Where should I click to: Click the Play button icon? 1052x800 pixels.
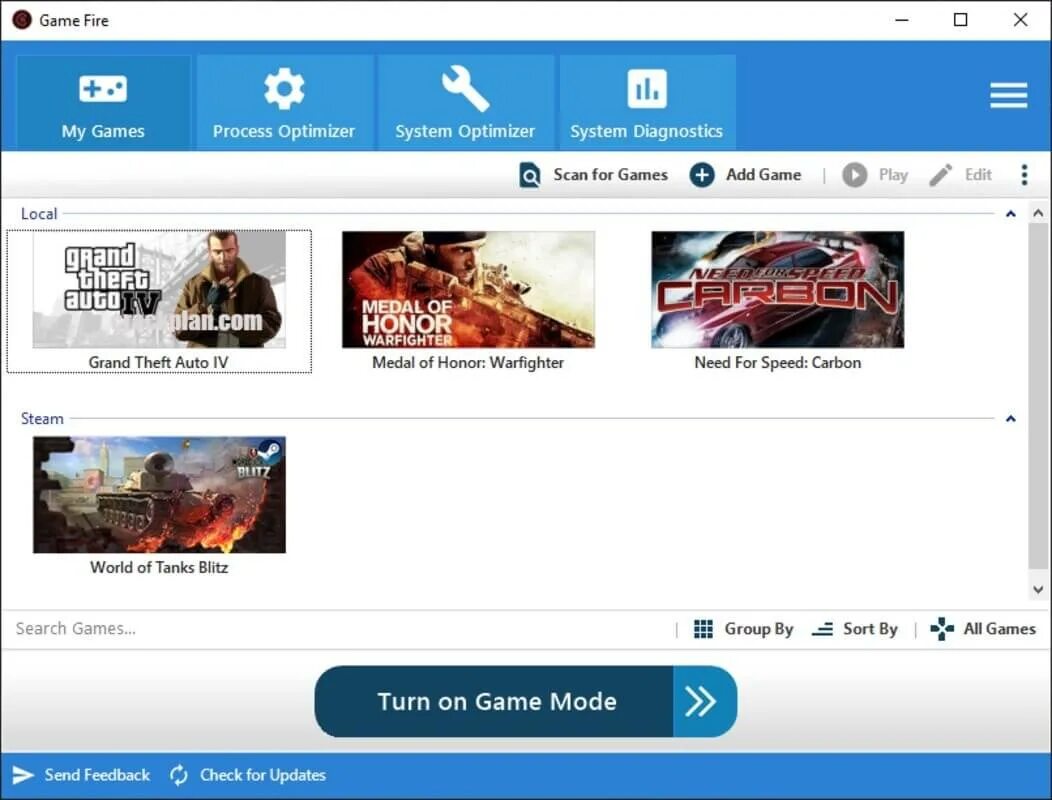[x=855, y=175]
